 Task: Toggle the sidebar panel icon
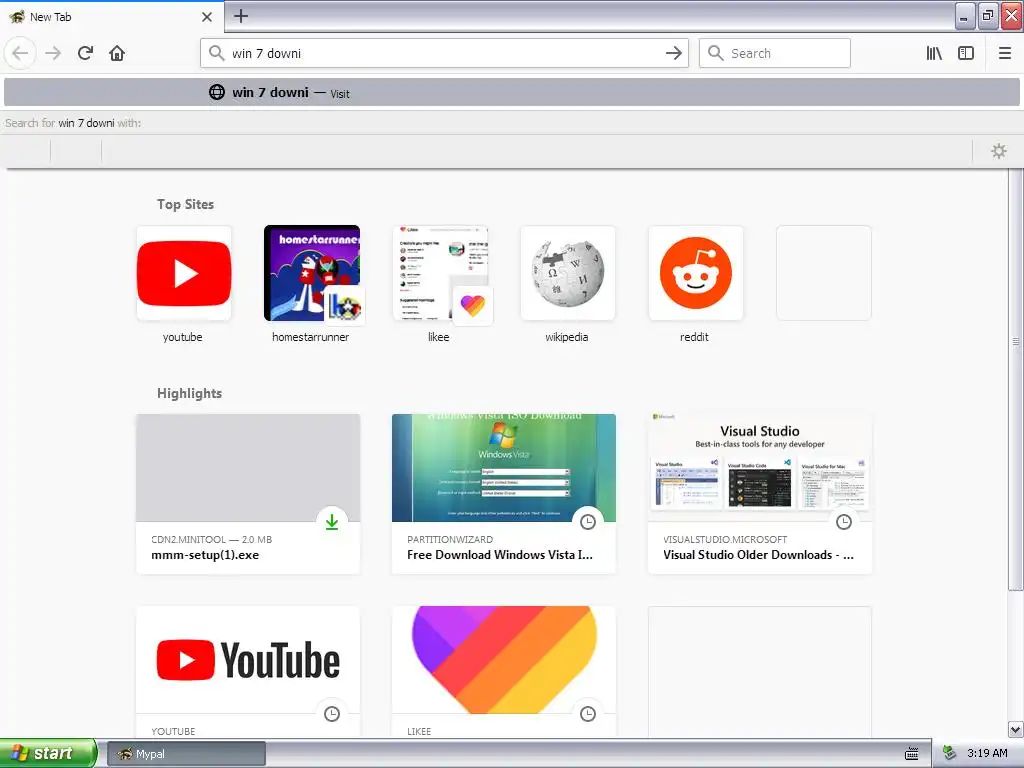tap(966, 53)
